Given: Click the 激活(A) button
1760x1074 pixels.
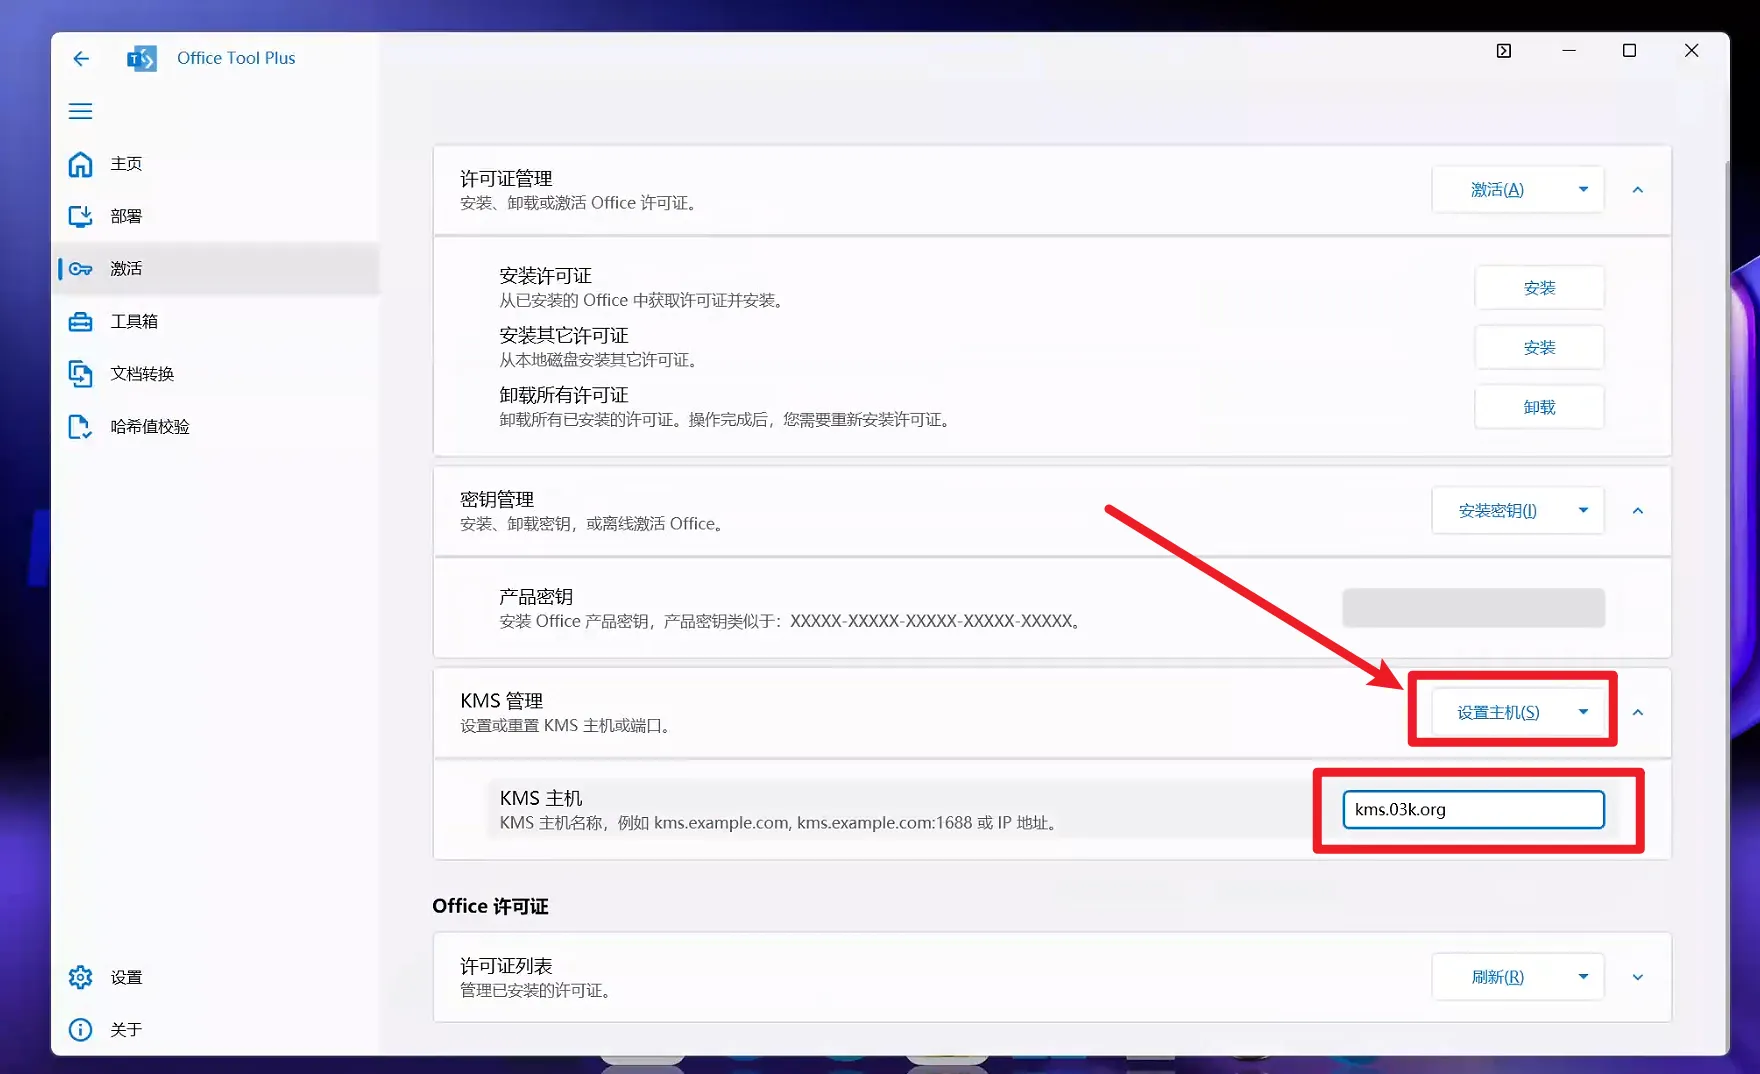Looking at the screenshot, I should 1497,190.
